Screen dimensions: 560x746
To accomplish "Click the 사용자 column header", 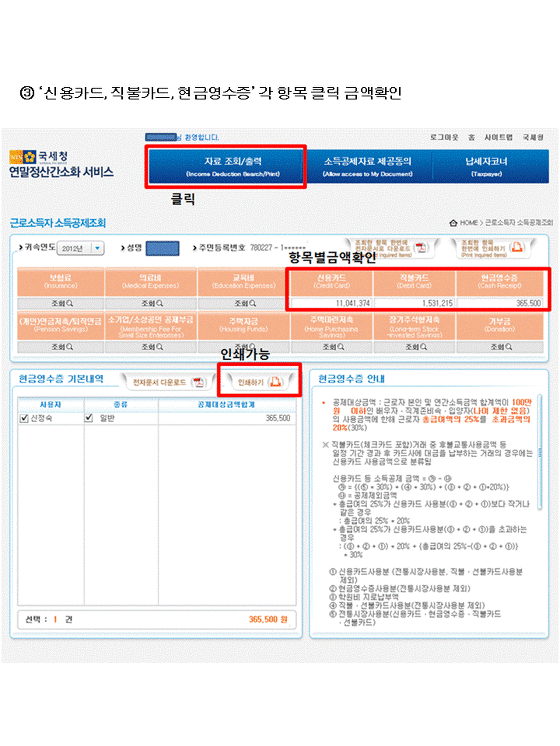I will (50, 404).
